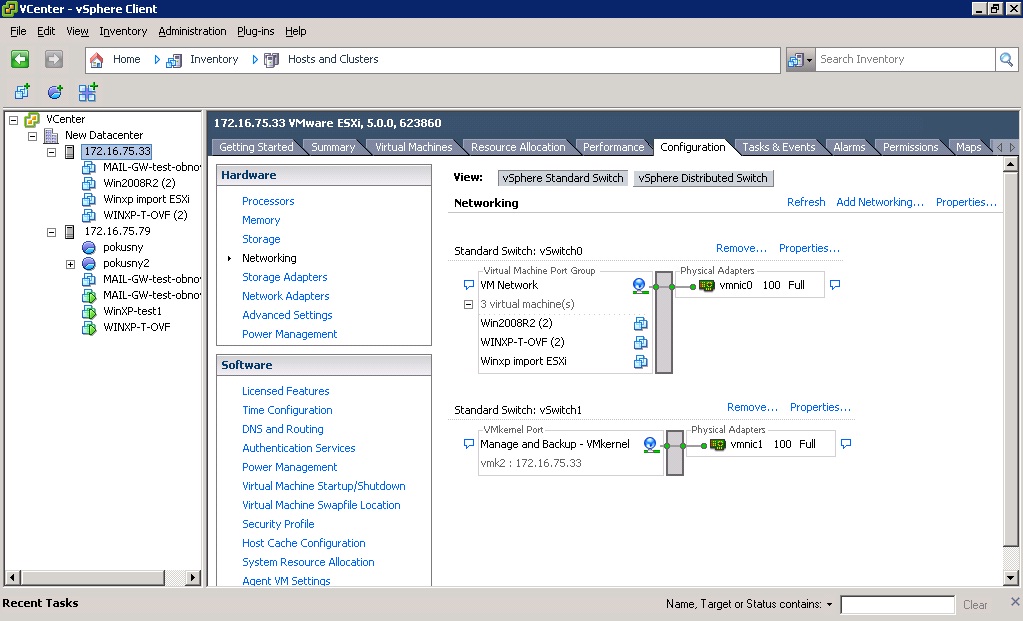Image resolution: width=1023 pixels, height=621 pixels.
Task: Click the callout icon left of Manage and Backup
Action: click(468, 444)
